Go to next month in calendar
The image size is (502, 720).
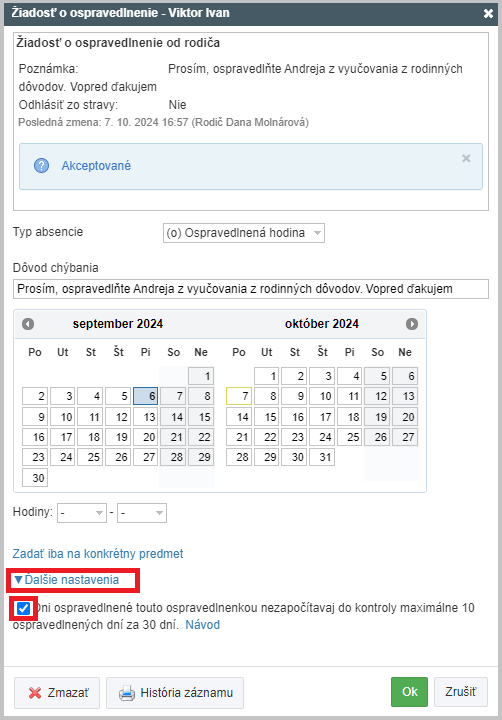click(412, 324)
